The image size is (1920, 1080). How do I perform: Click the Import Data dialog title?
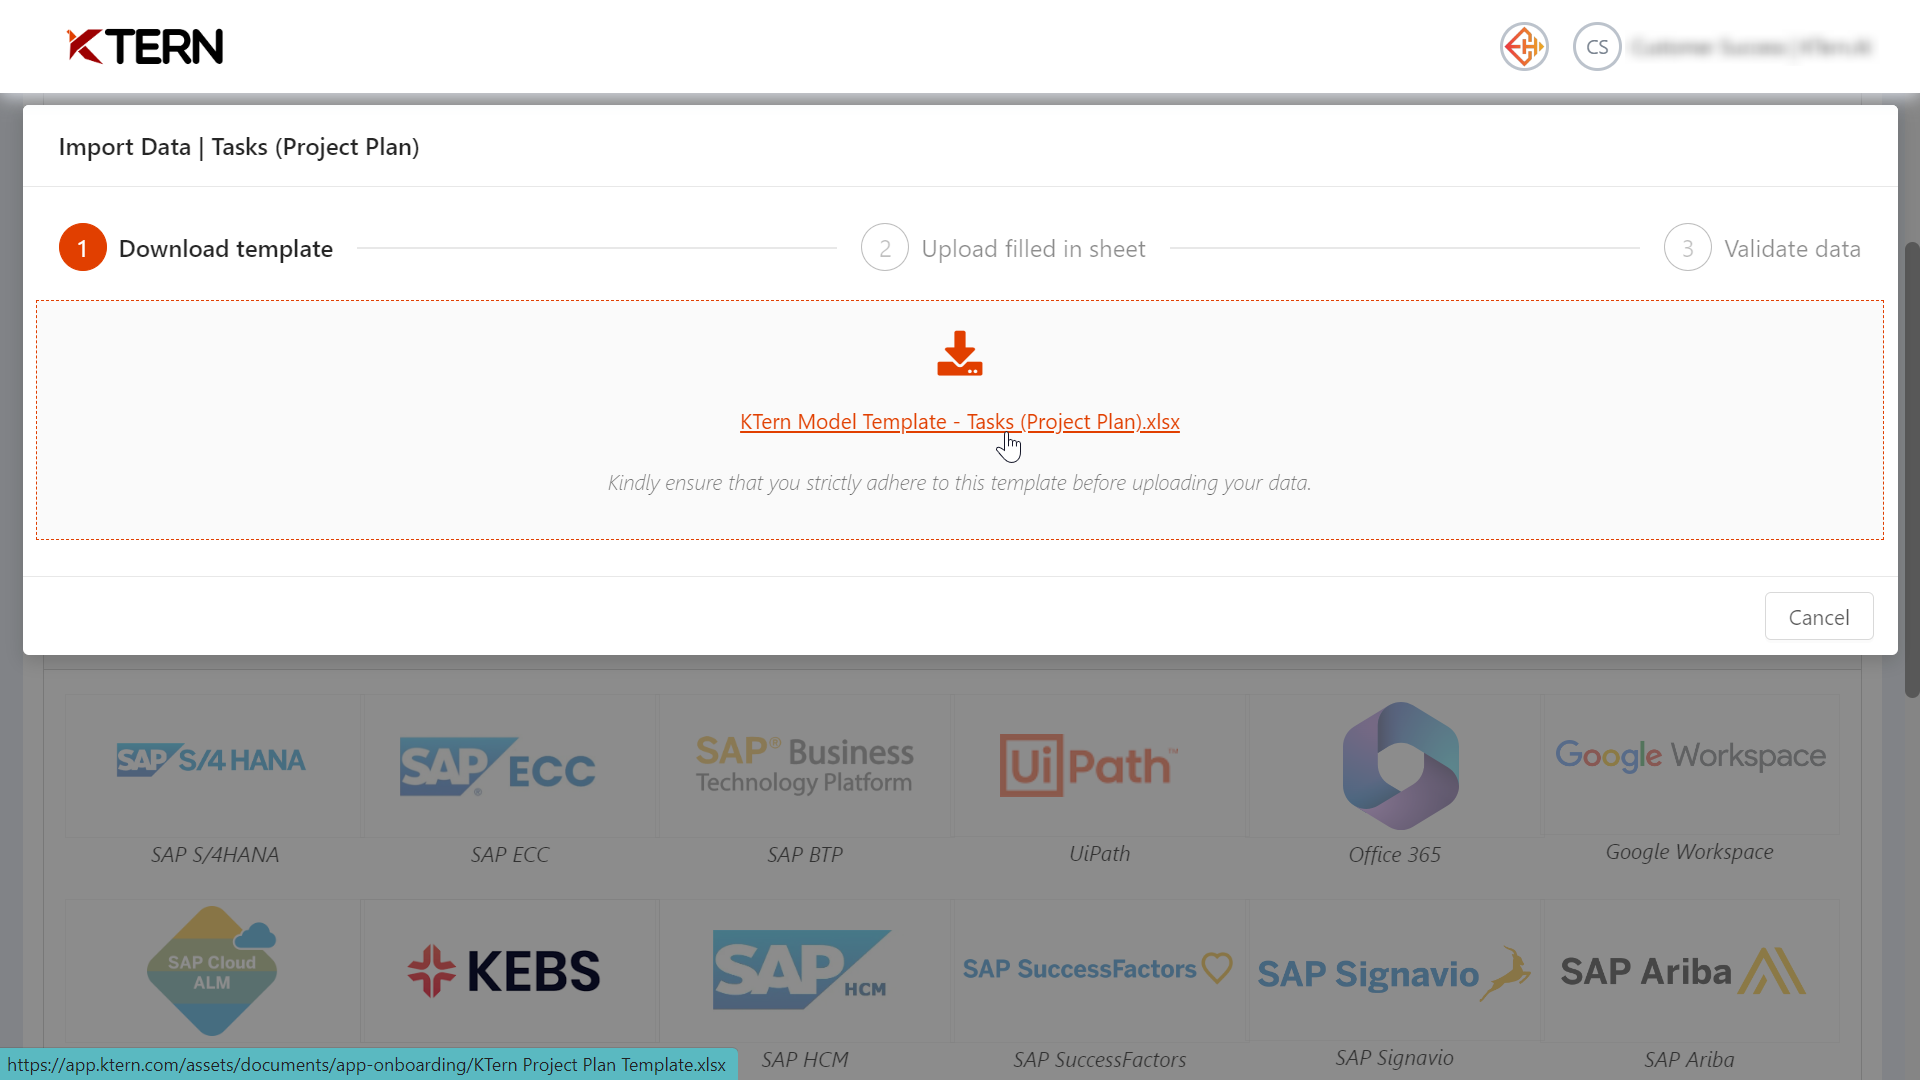click(239, 147)
